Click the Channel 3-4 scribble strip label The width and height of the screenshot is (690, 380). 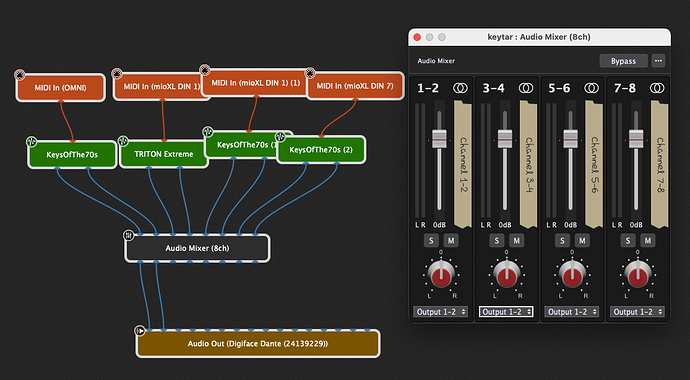[x=528, y=164]
